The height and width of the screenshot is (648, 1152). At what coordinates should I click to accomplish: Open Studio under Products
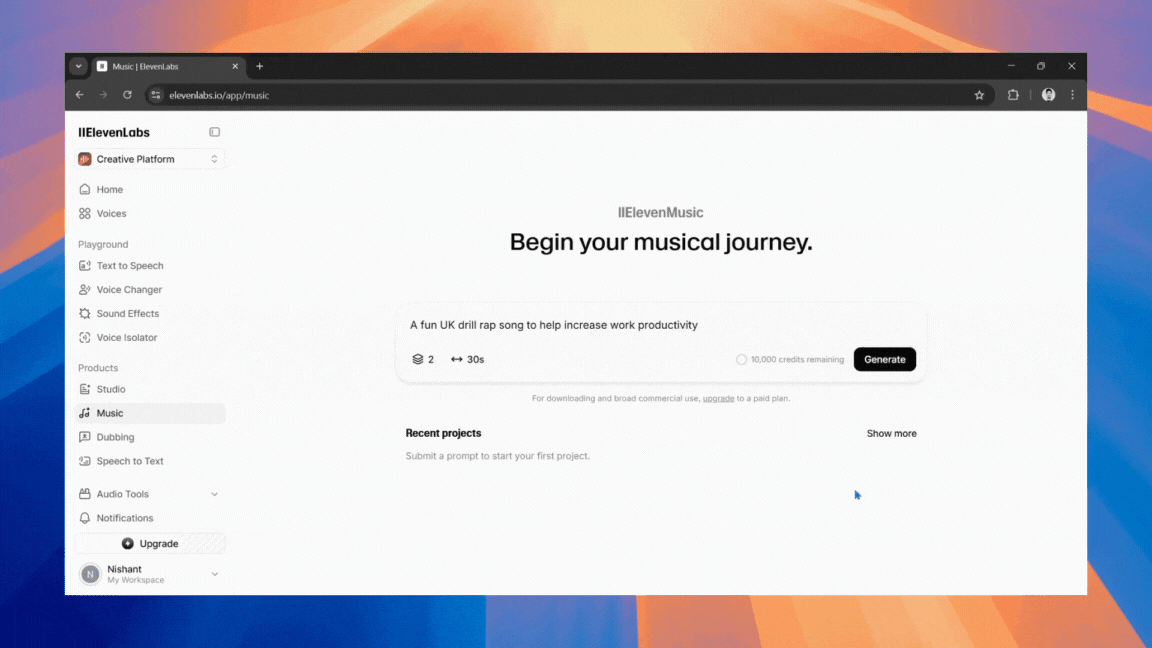111,389
